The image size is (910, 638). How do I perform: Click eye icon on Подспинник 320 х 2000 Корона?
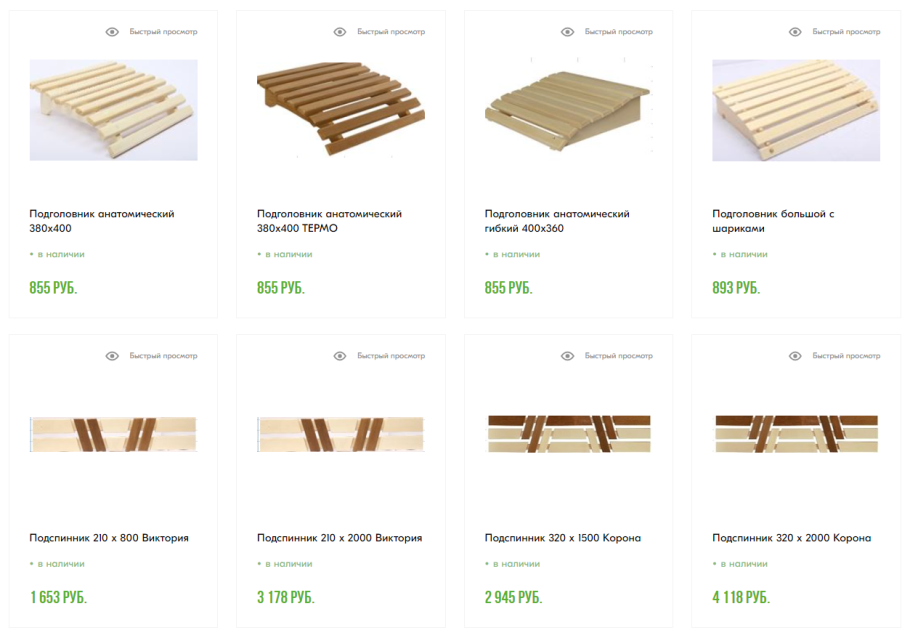pyautogui.click(x=795, y=356)
